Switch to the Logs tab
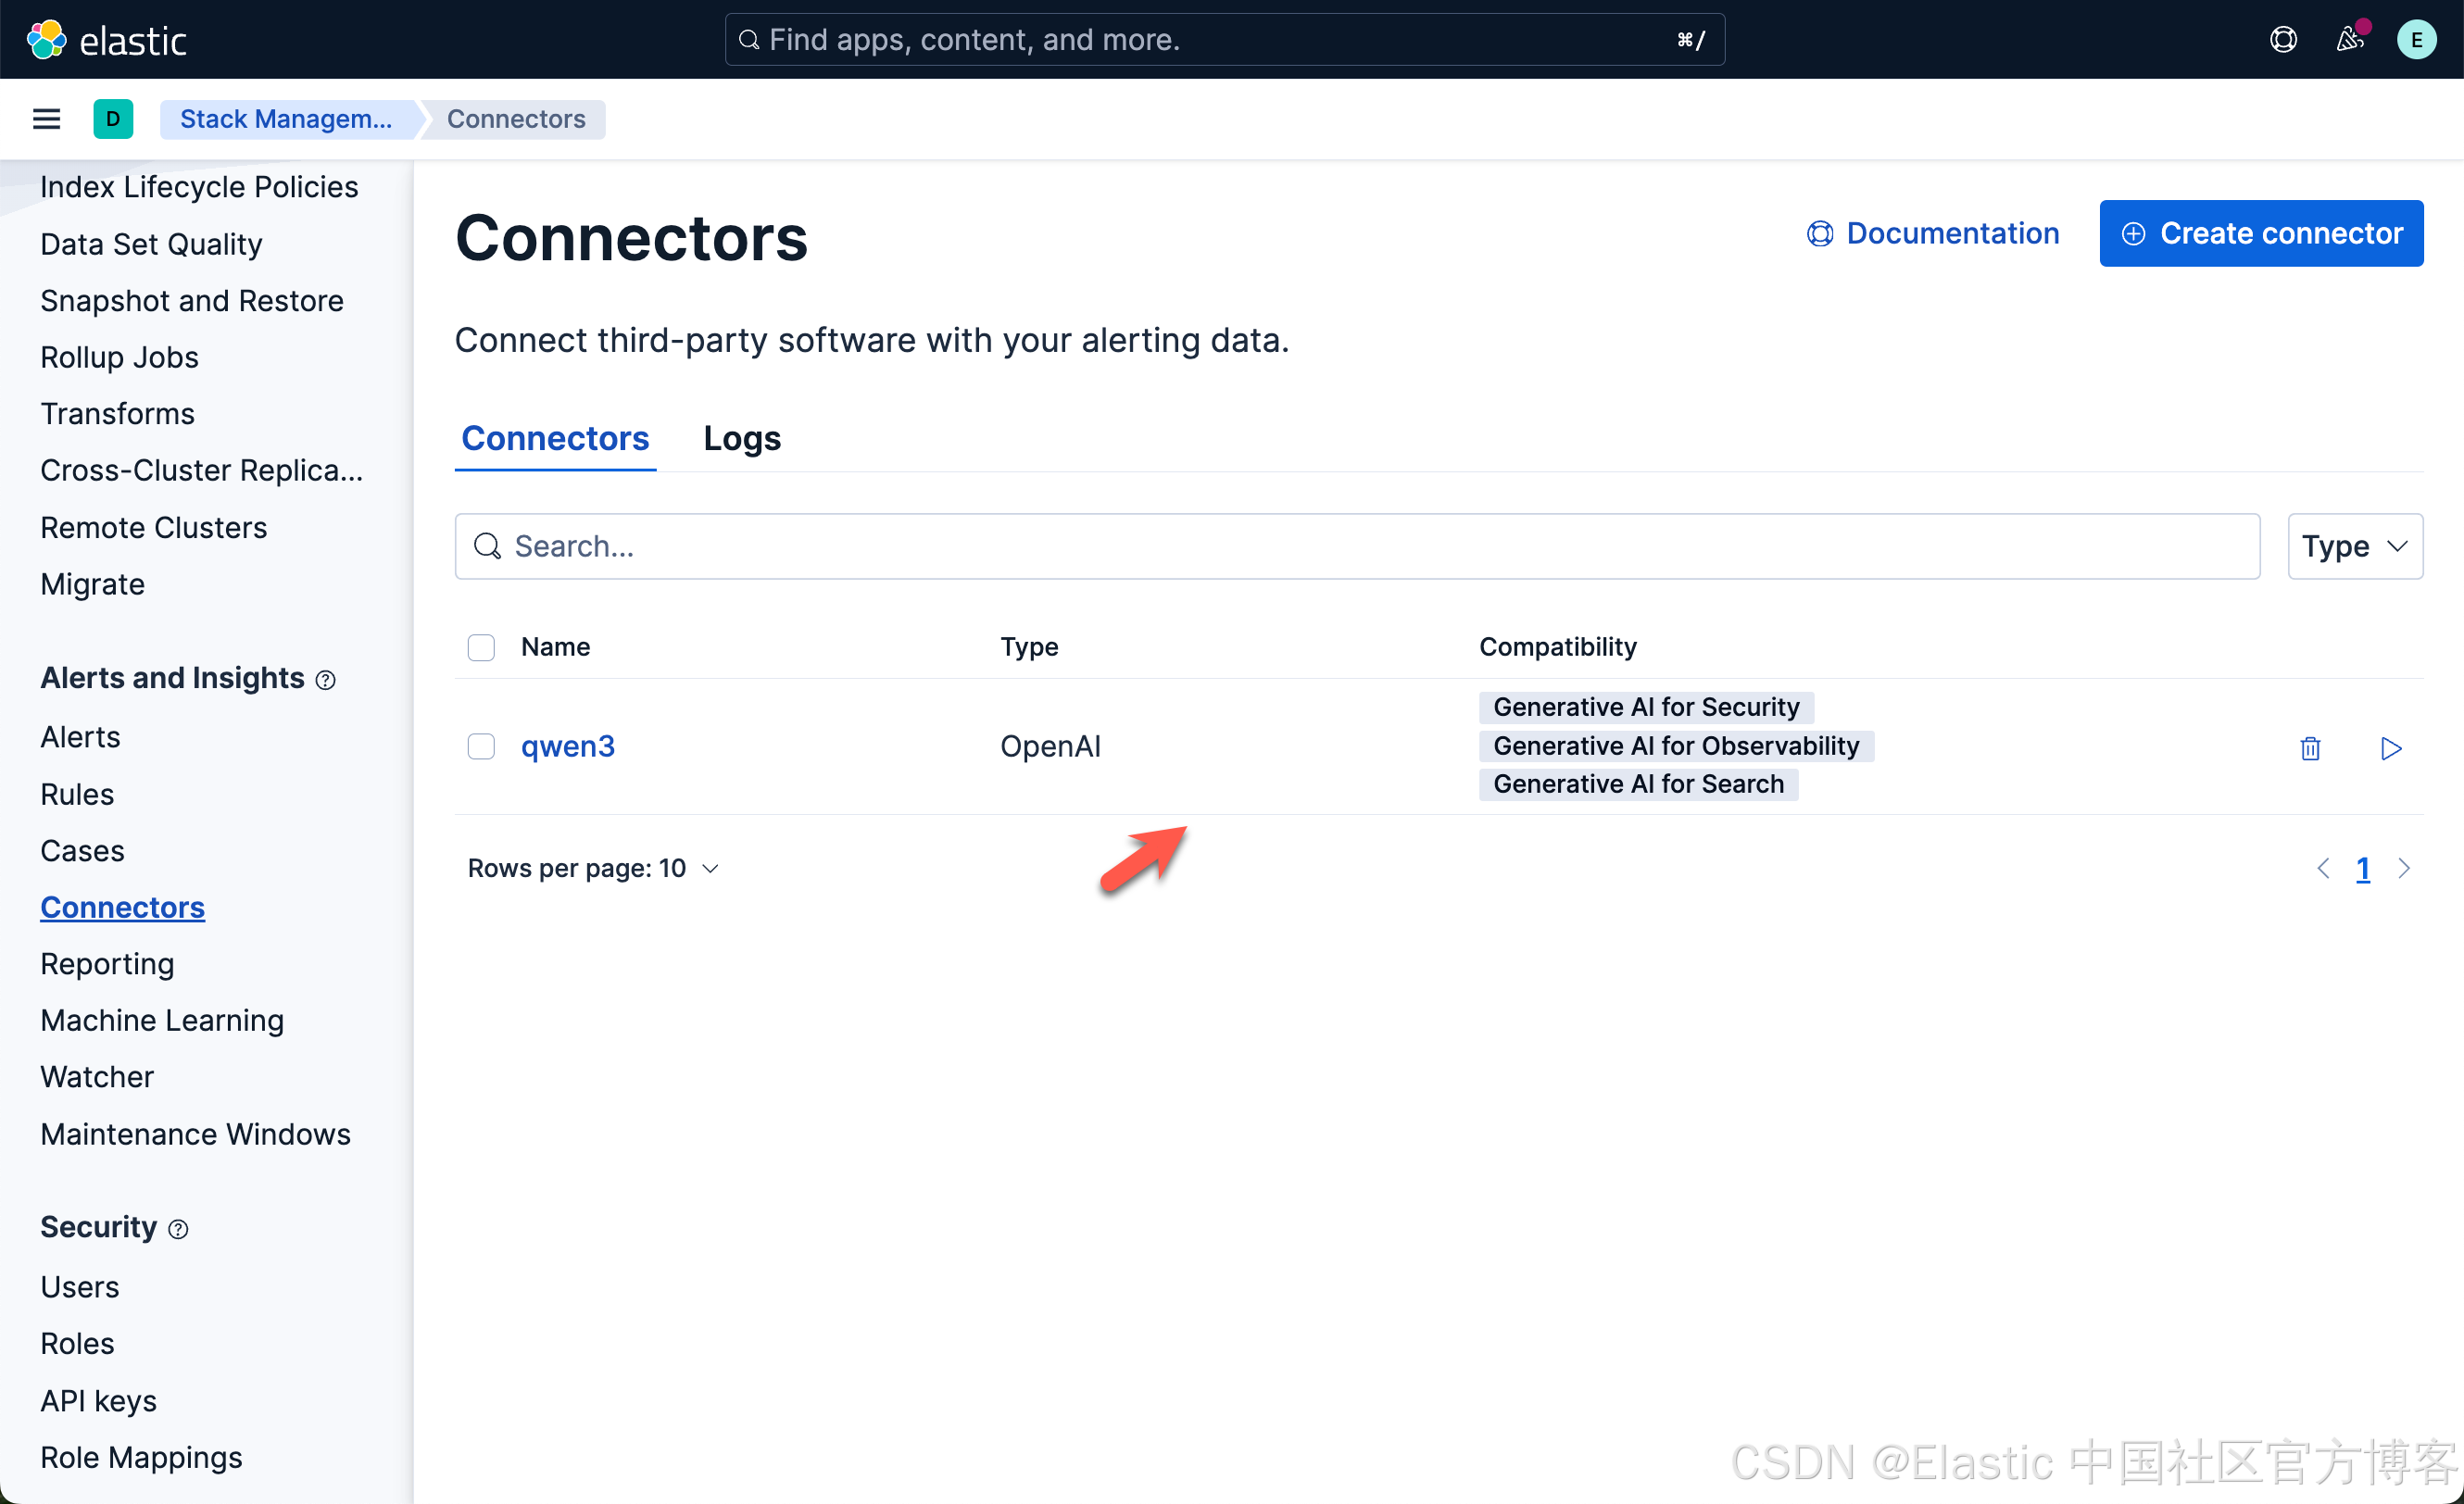The width and height of the screenshot is (2464, 1504). [741, 438]
